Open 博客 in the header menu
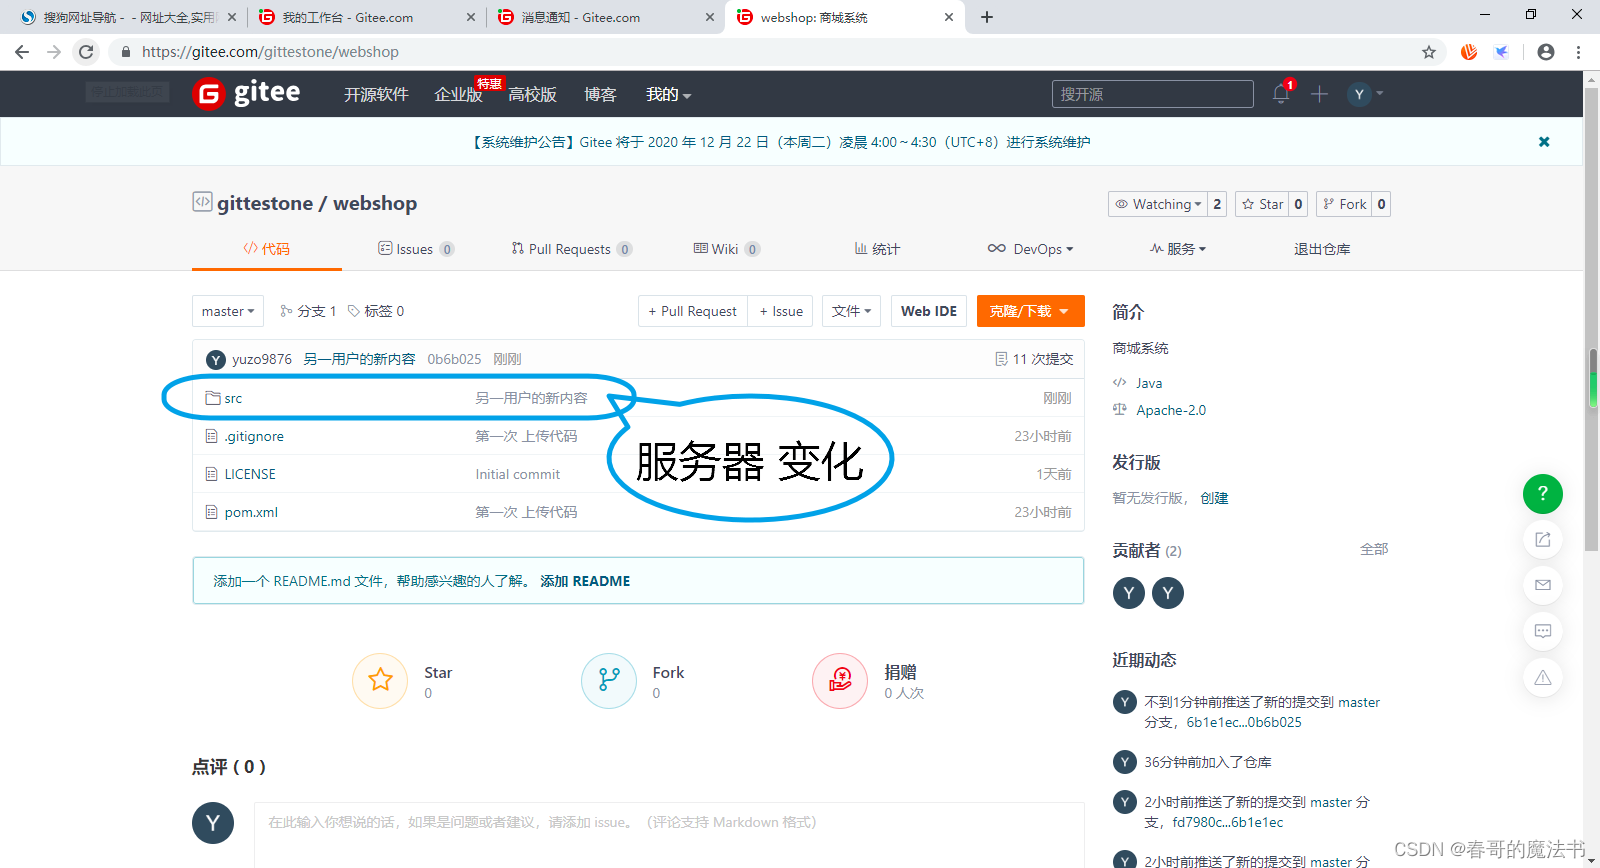This screenshot has height=868, width=1600. tap(600, 94)
